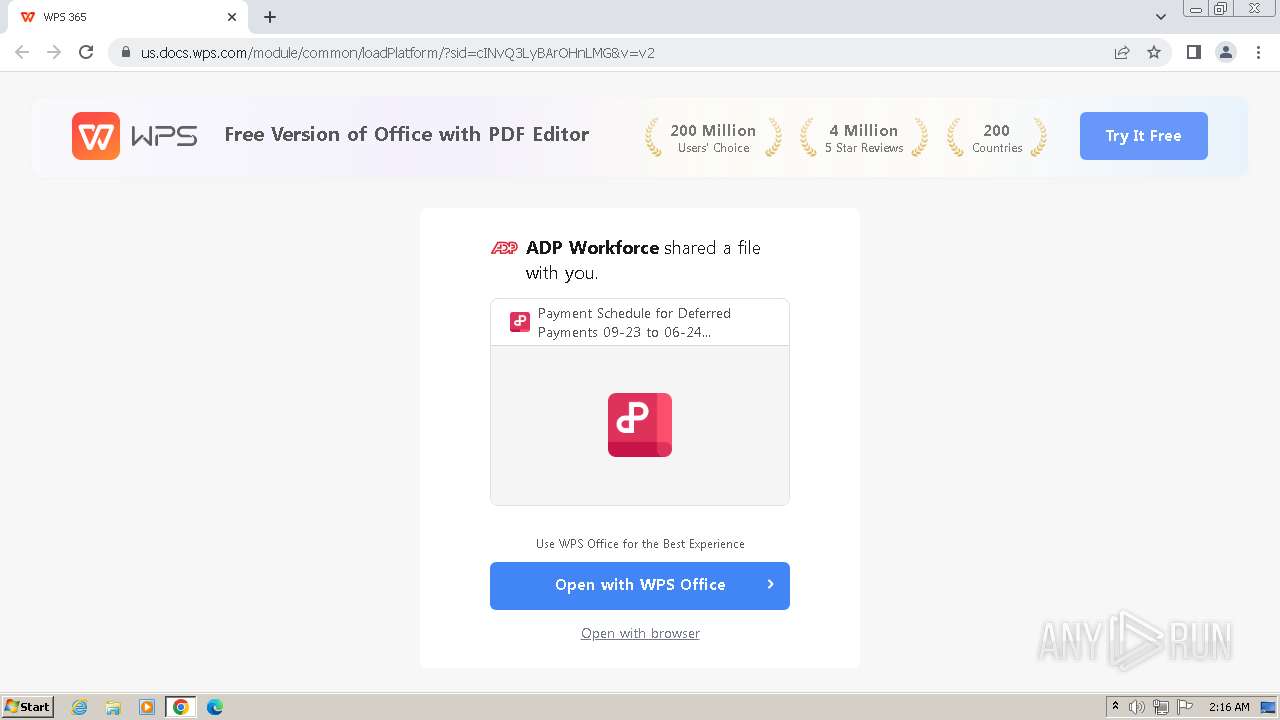Screen dimensions: 1280x720
Task: Click the network tray icon
Action: click(x=1161, y=707)
